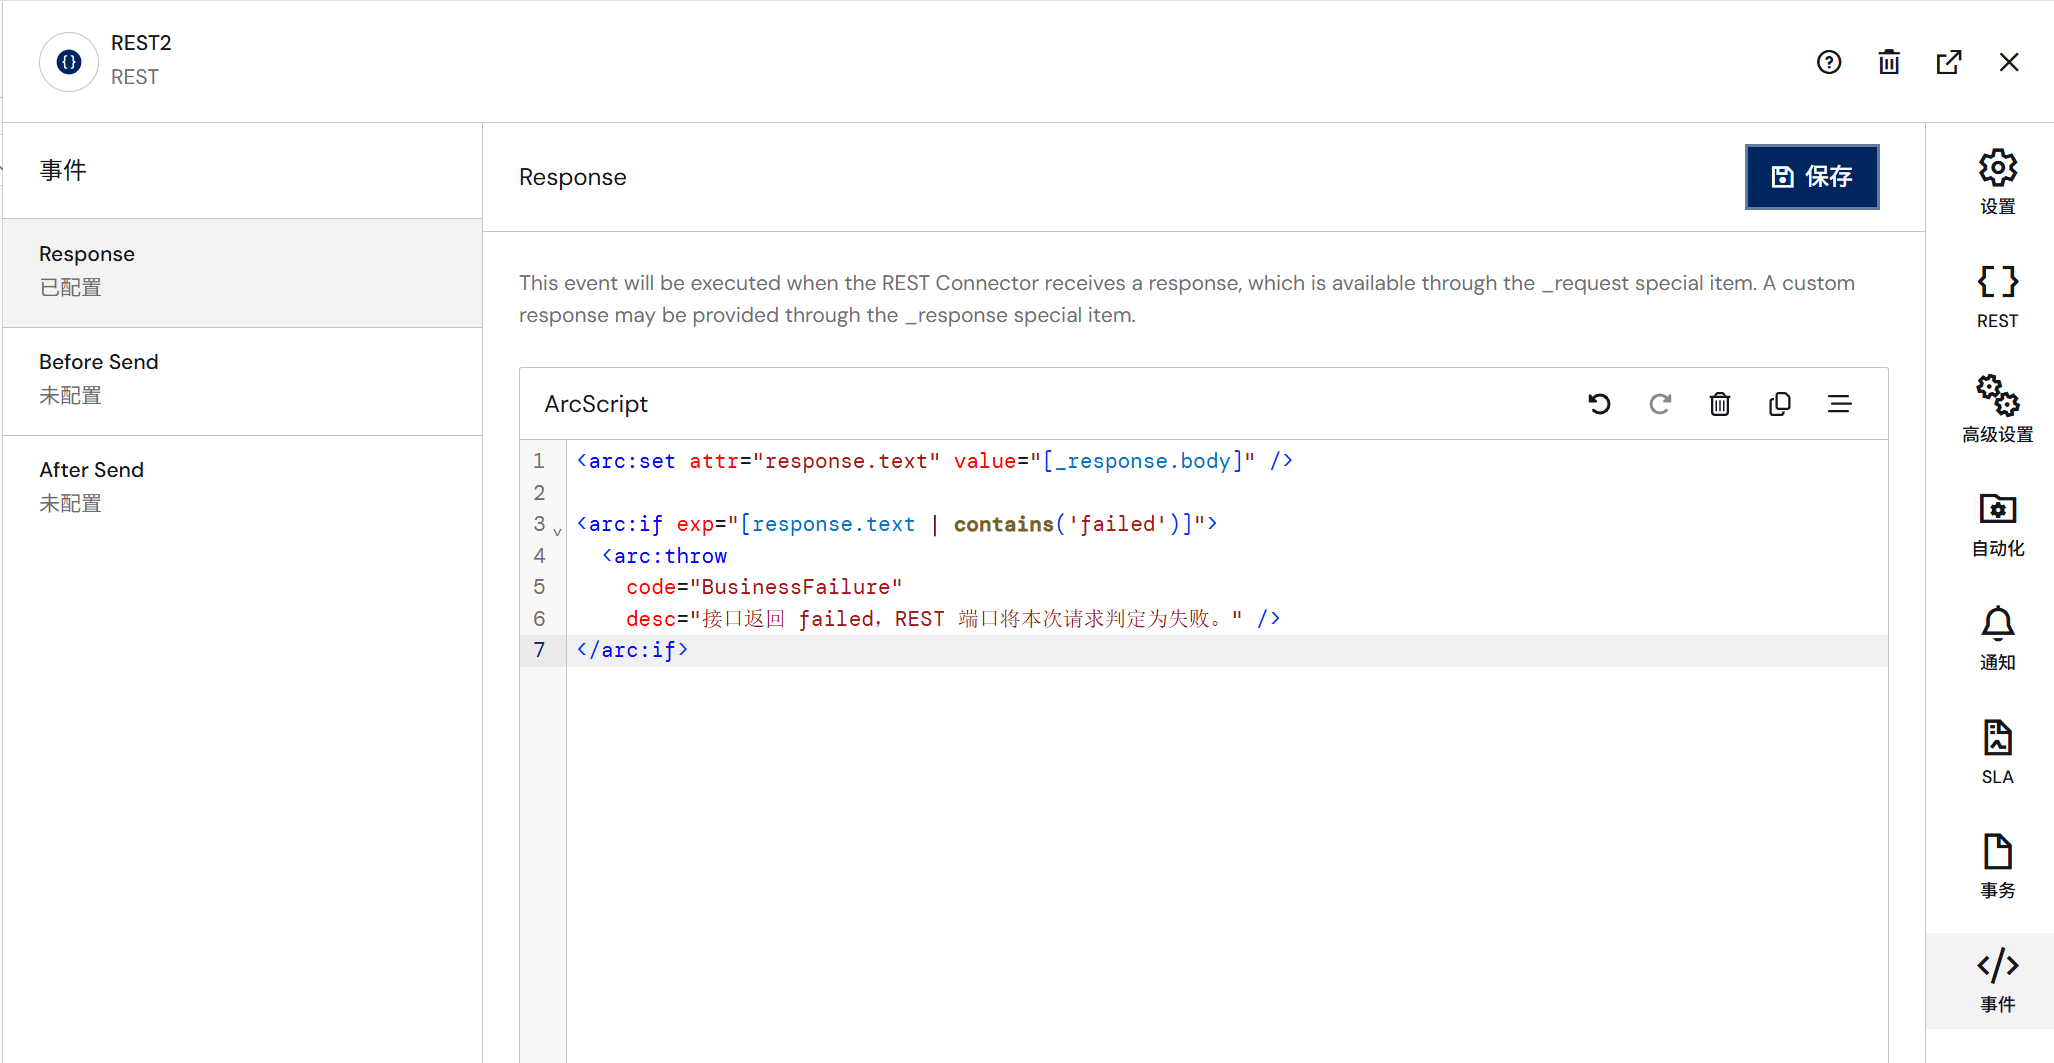Click the arc:if exp line 3

(x=897, y=524)
